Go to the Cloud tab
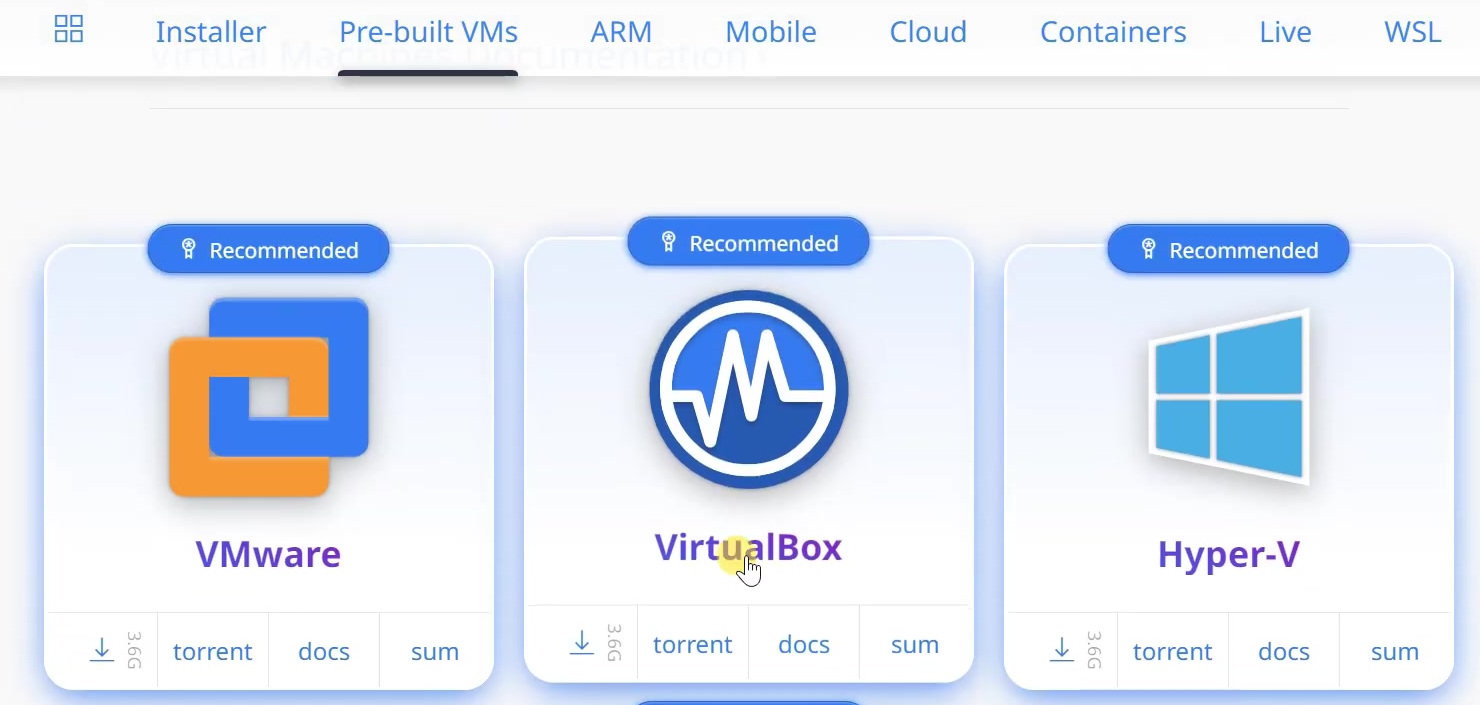 (x=928, y=32)
